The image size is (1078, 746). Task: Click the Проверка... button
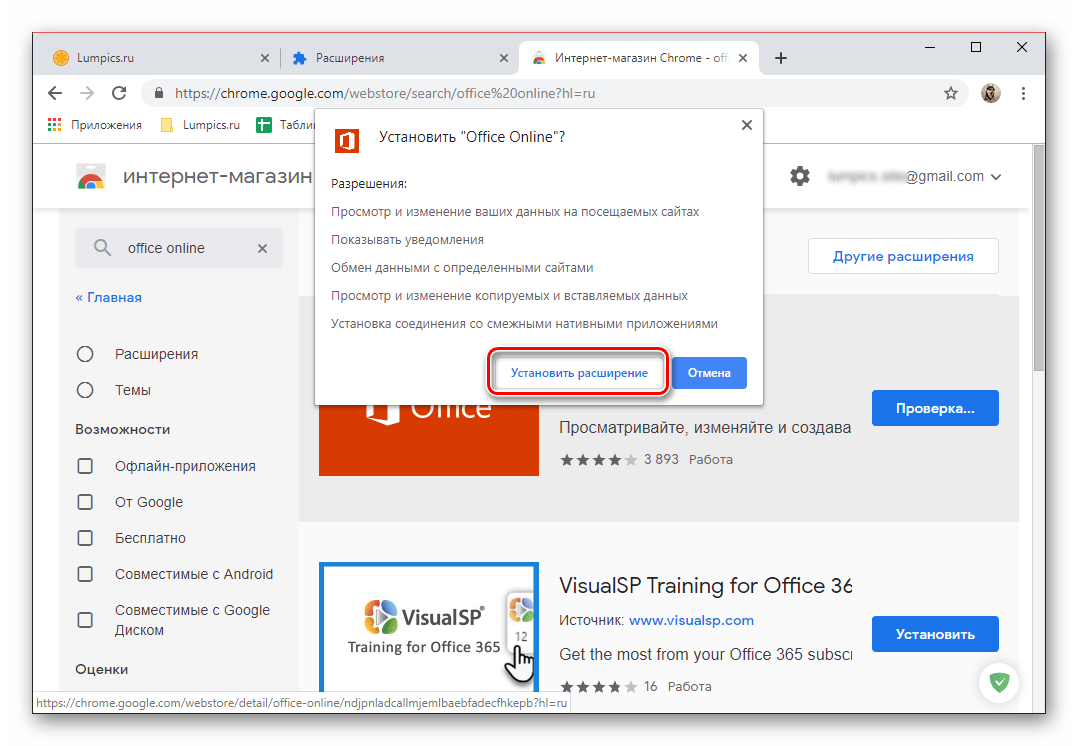935,408
